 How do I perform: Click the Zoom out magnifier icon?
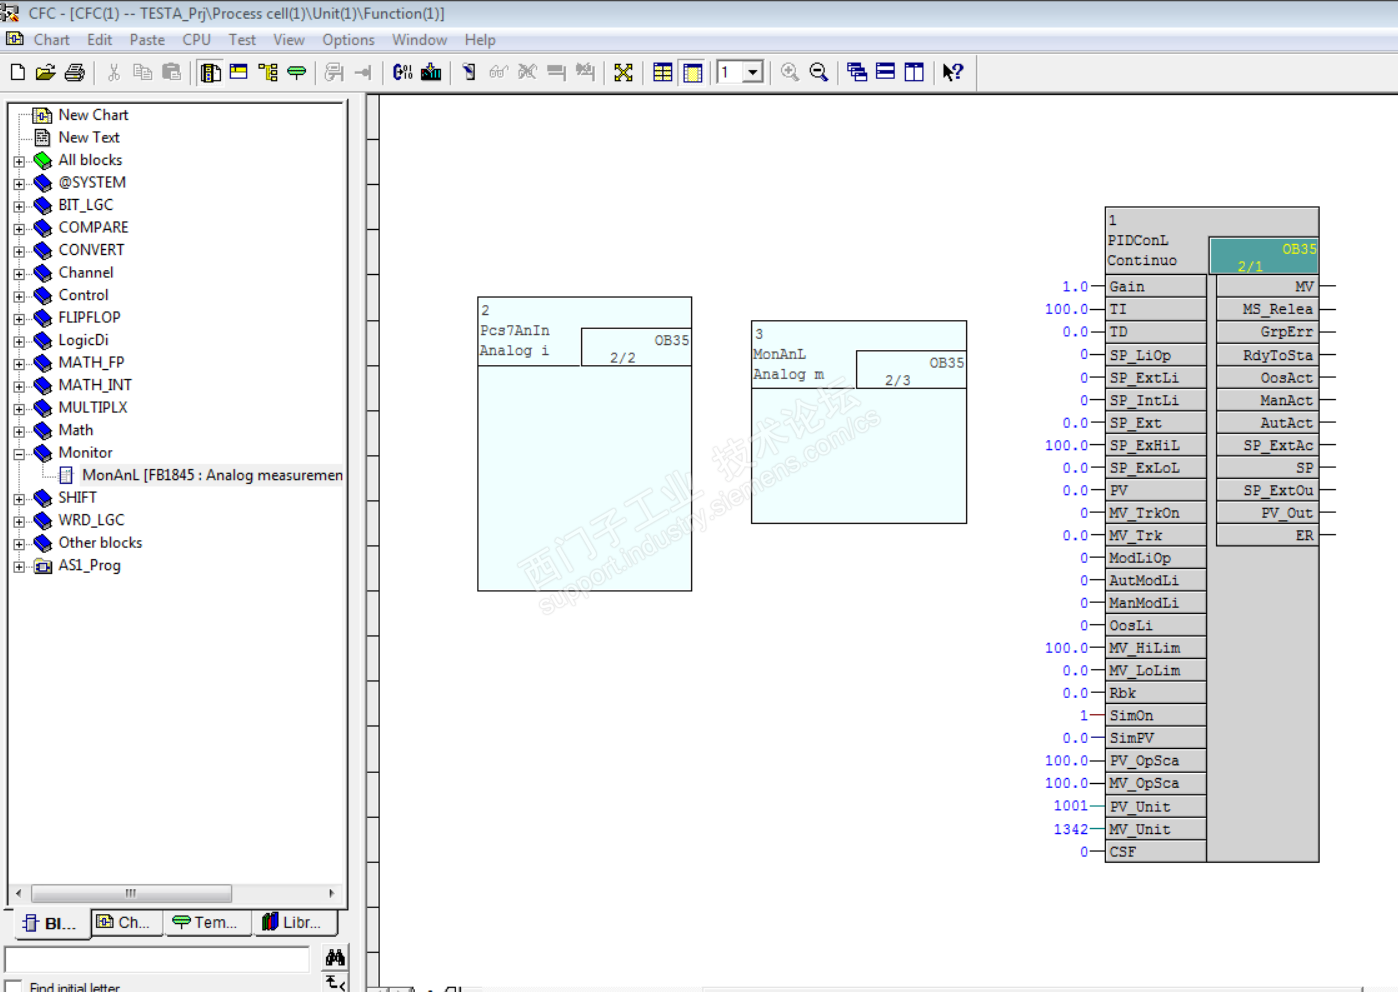tap(819, 72)
